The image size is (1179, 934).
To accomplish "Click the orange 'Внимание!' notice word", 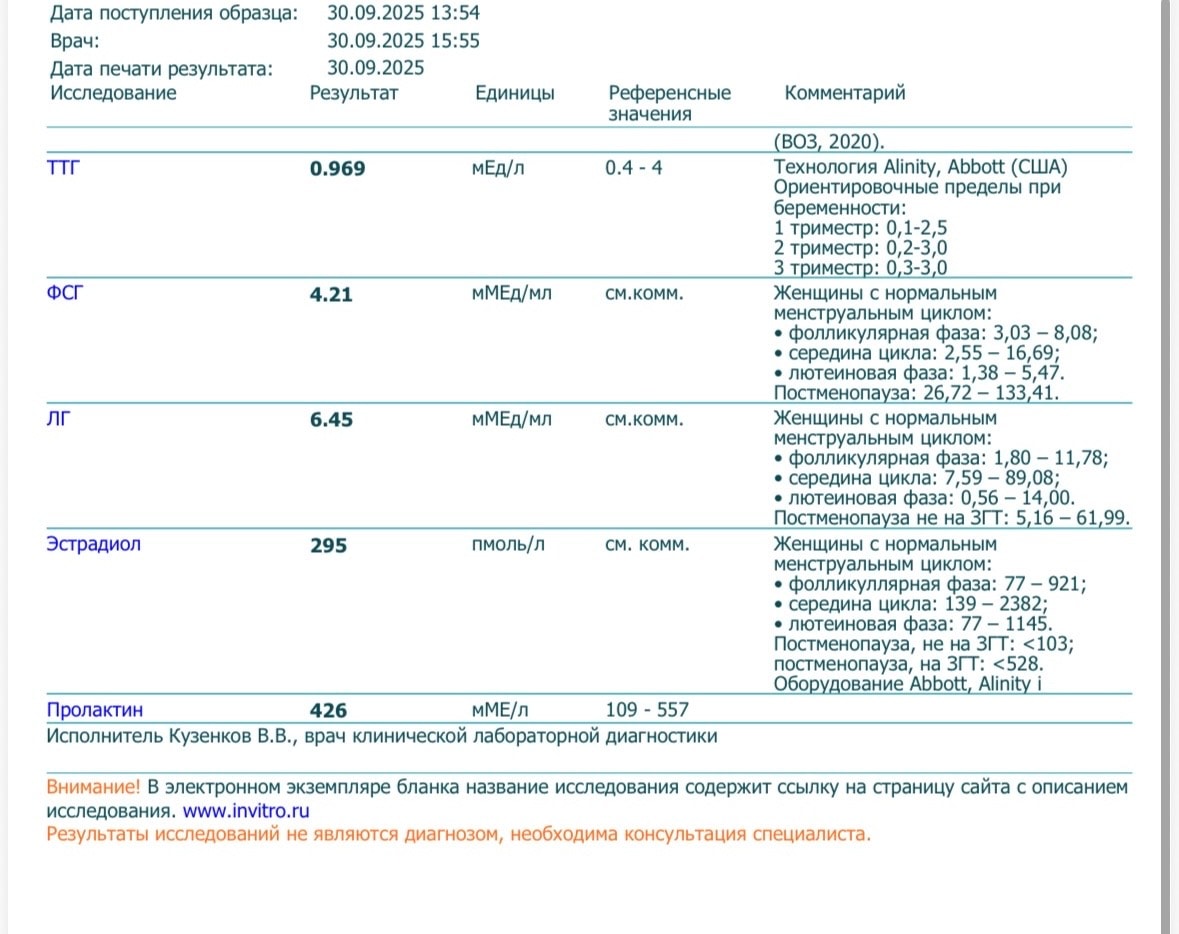I will point(93,787).
